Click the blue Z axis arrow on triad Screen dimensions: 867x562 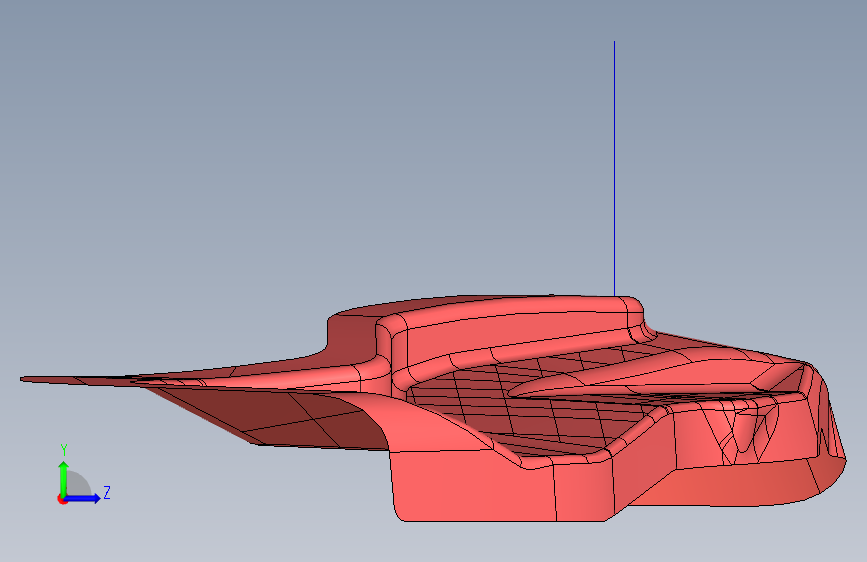pos(83,498)
